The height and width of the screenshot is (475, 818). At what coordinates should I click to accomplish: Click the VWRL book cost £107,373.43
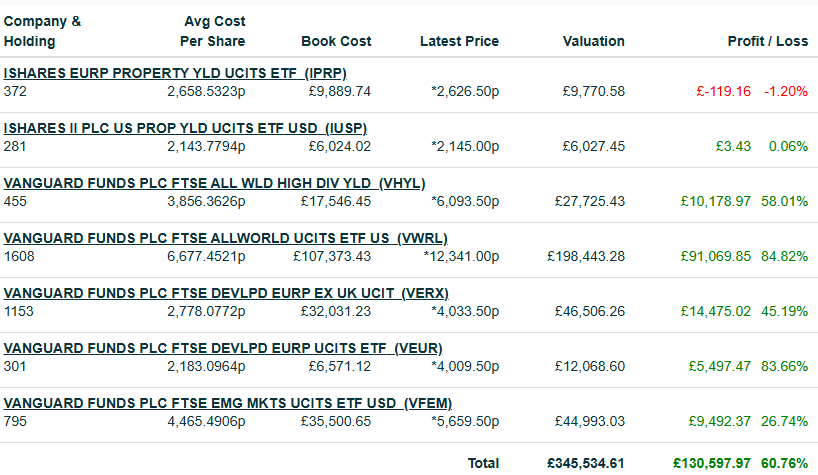click(x=332, y=256)
